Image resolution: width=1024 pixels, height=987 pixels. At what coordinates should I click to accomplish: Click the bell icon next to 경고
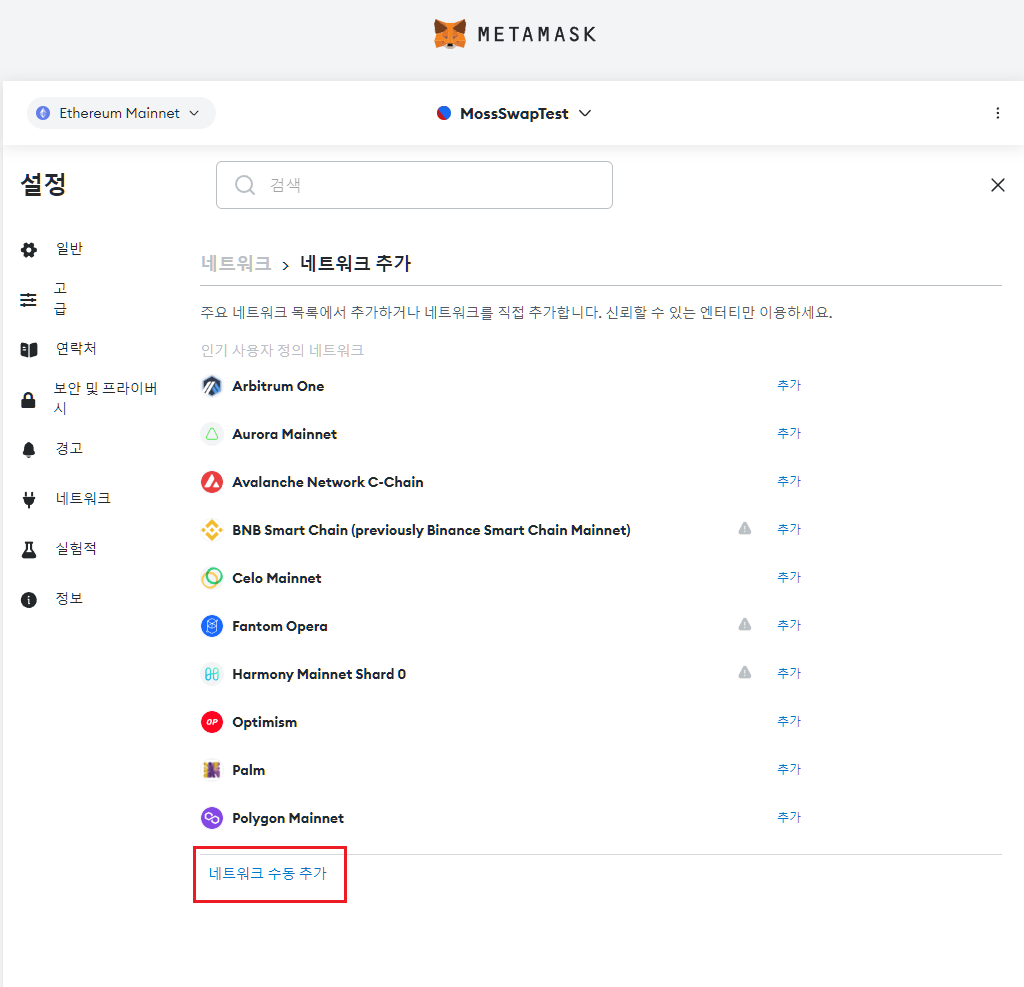(29, 449)
